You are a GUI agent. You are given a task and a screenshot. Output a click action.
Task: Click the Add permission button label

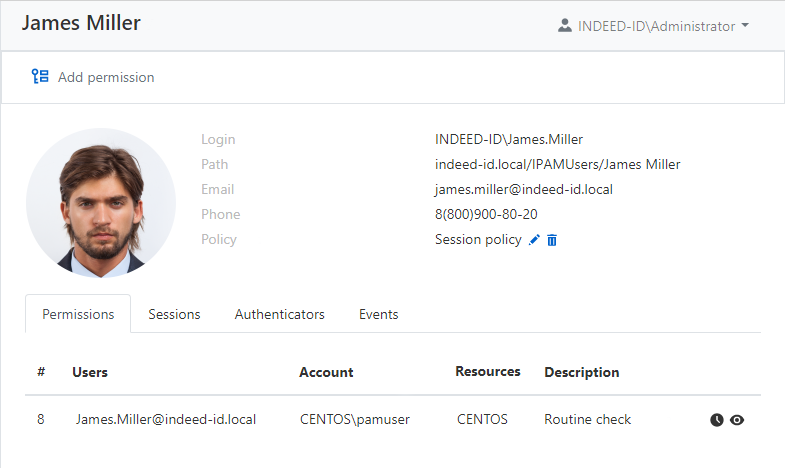[x=106, y=77]
